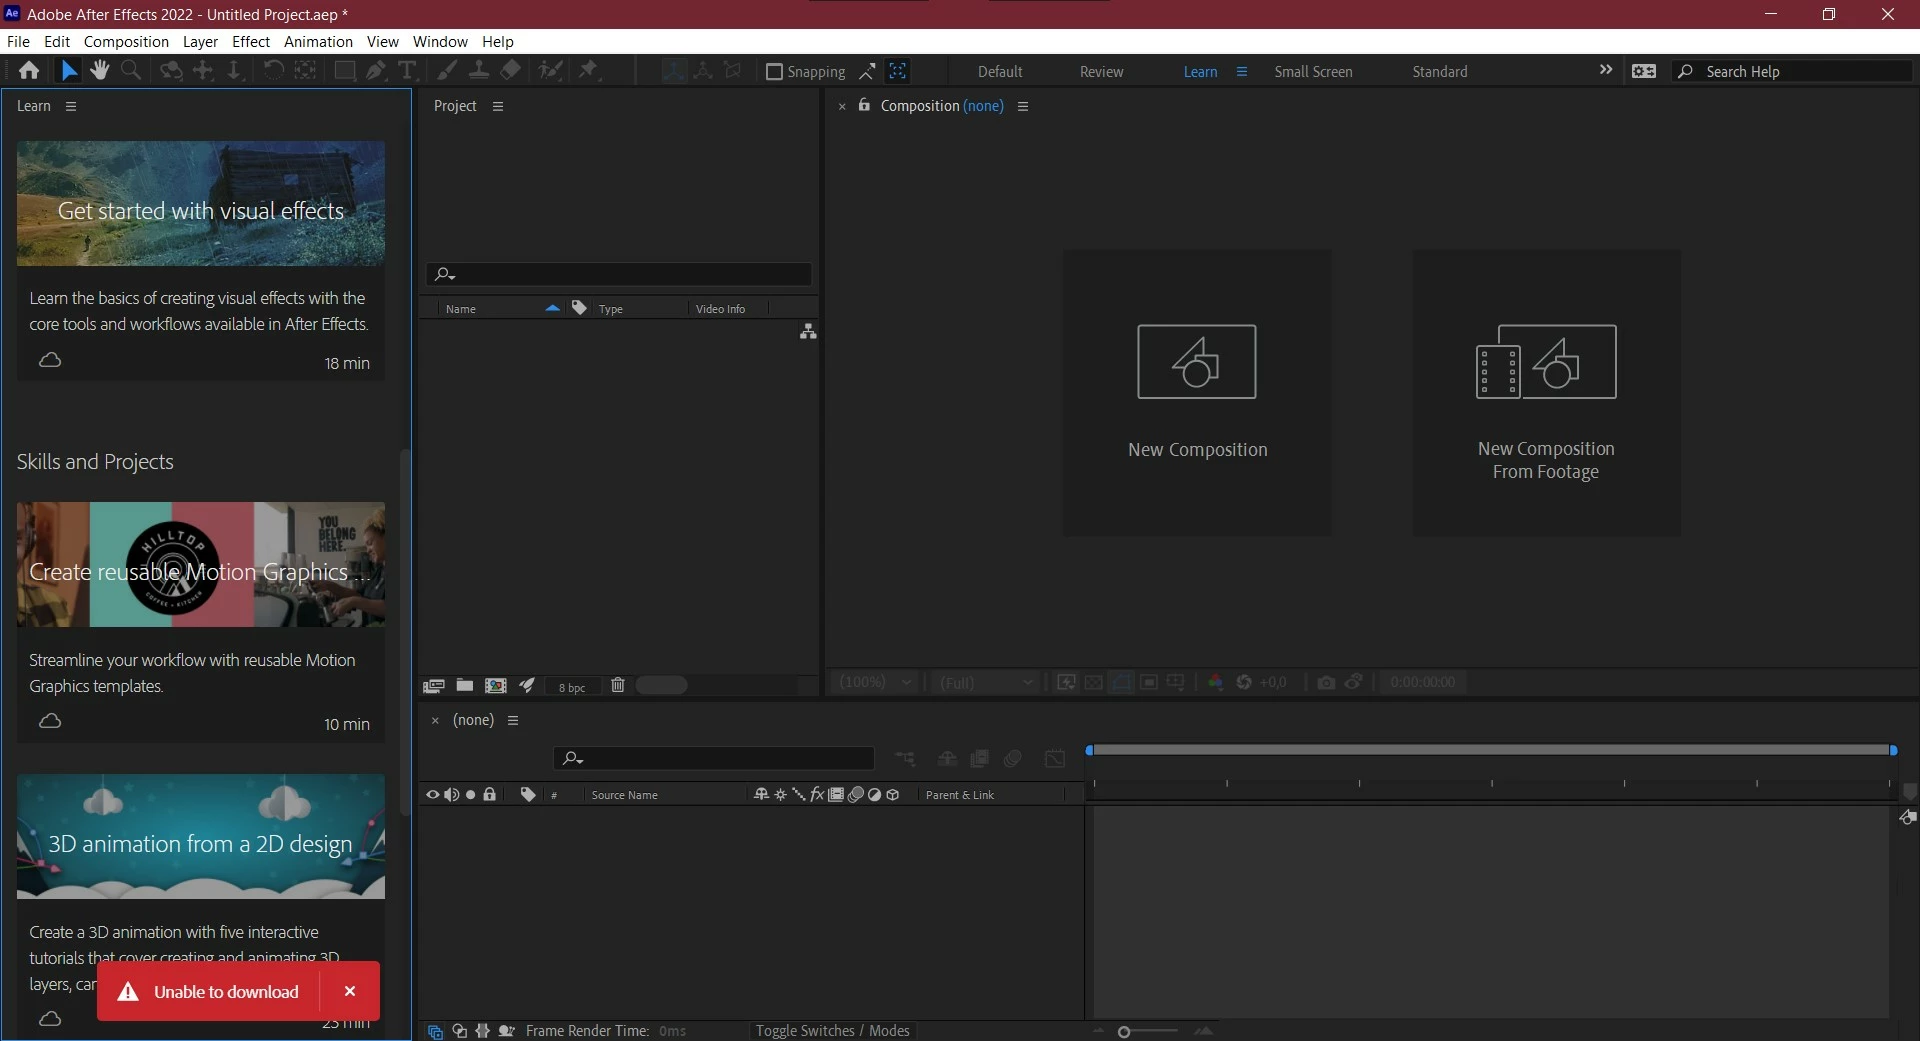Select the Pen tool

(x=376, y=70)
